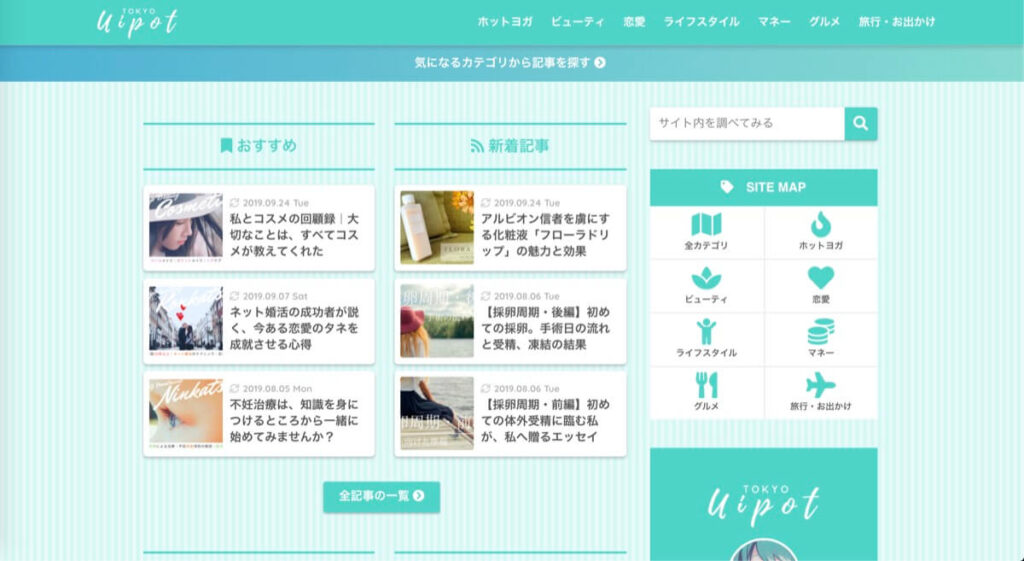
Task: Click date 2019.08.05 Mon
Action: tap(277, 389)
